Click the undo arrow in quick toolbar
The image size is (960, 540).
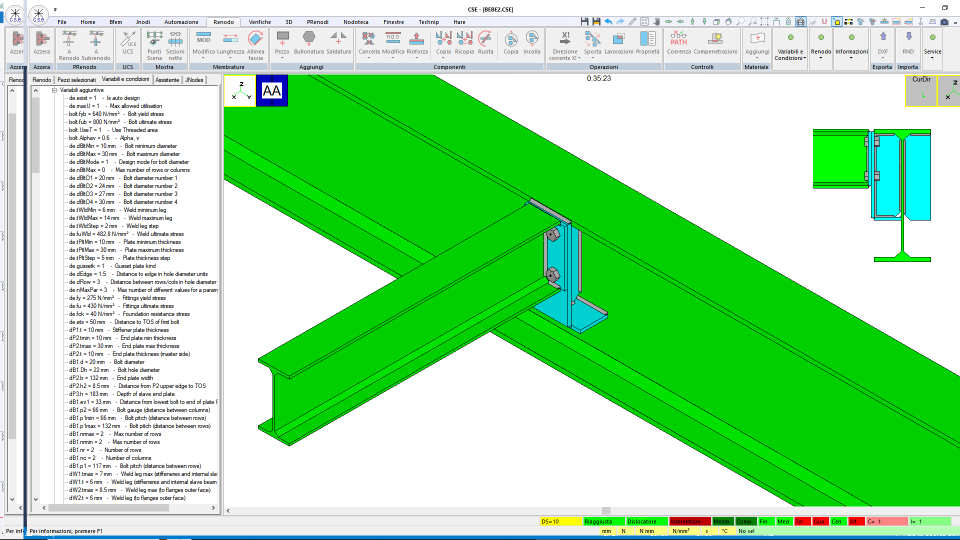(x=609, y=21)
